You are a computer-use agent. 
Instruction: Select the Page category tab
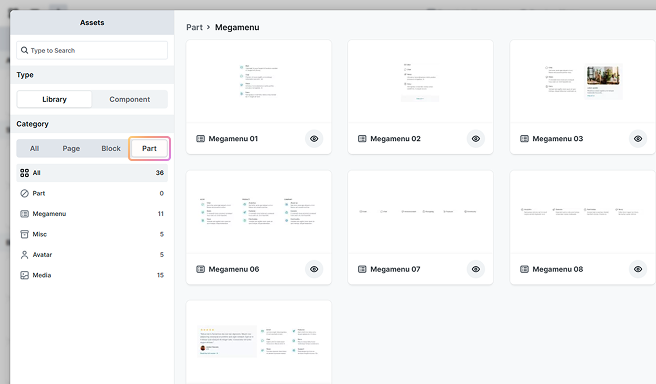[71, 148]
